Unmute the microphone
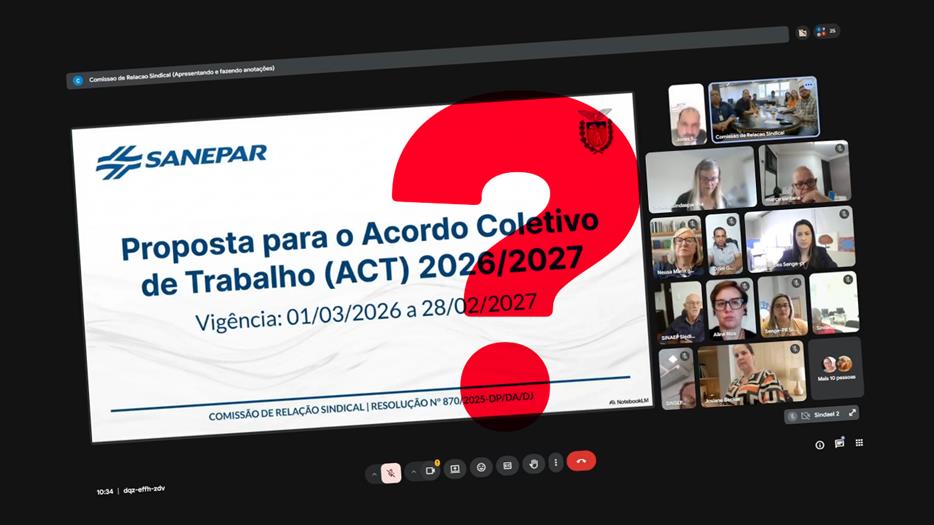The image size is (934, 525). pyautogui.click(x=392, y=472)
